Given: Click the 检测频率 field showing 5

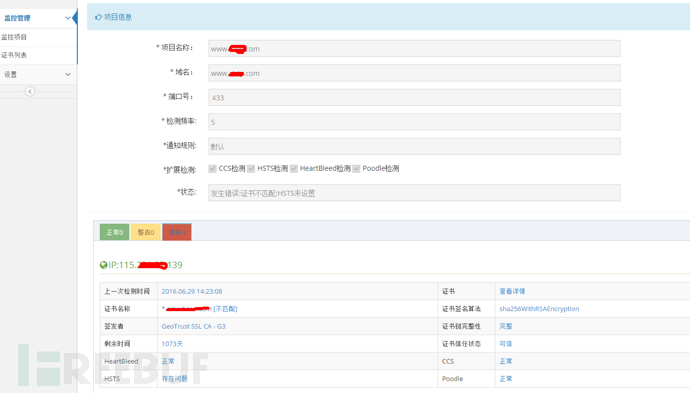Looking at the screenshot, I should [x=415, y=122].
